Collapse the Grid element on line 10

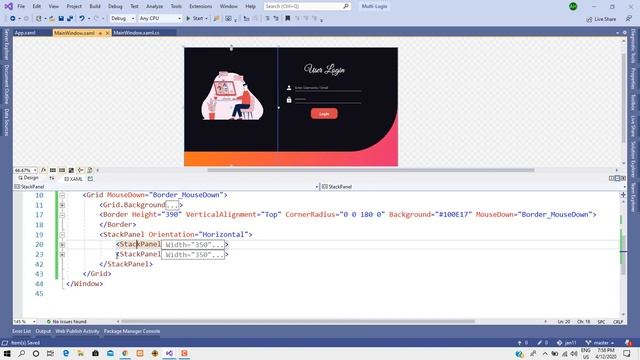[62, 195]
